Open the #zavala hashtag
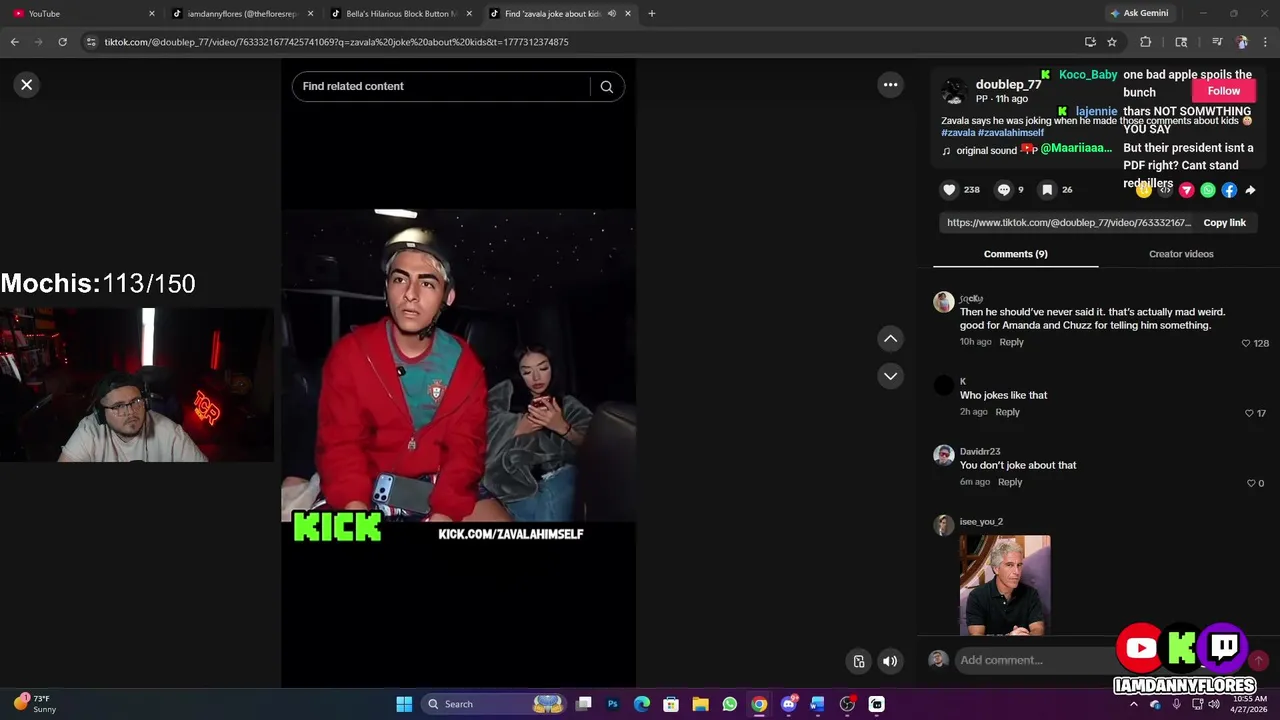The image size is (1280, 720). (958, 133)
